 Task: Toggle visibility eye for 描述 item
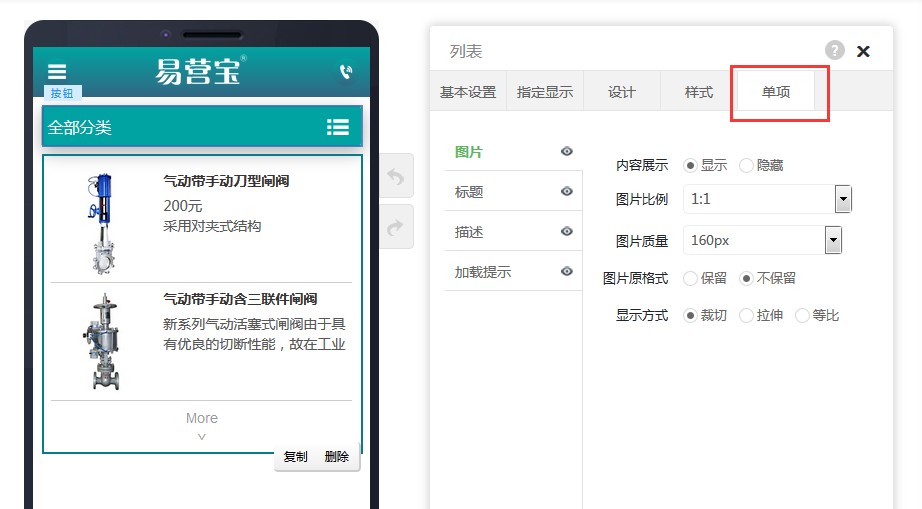tap(567, 232)
